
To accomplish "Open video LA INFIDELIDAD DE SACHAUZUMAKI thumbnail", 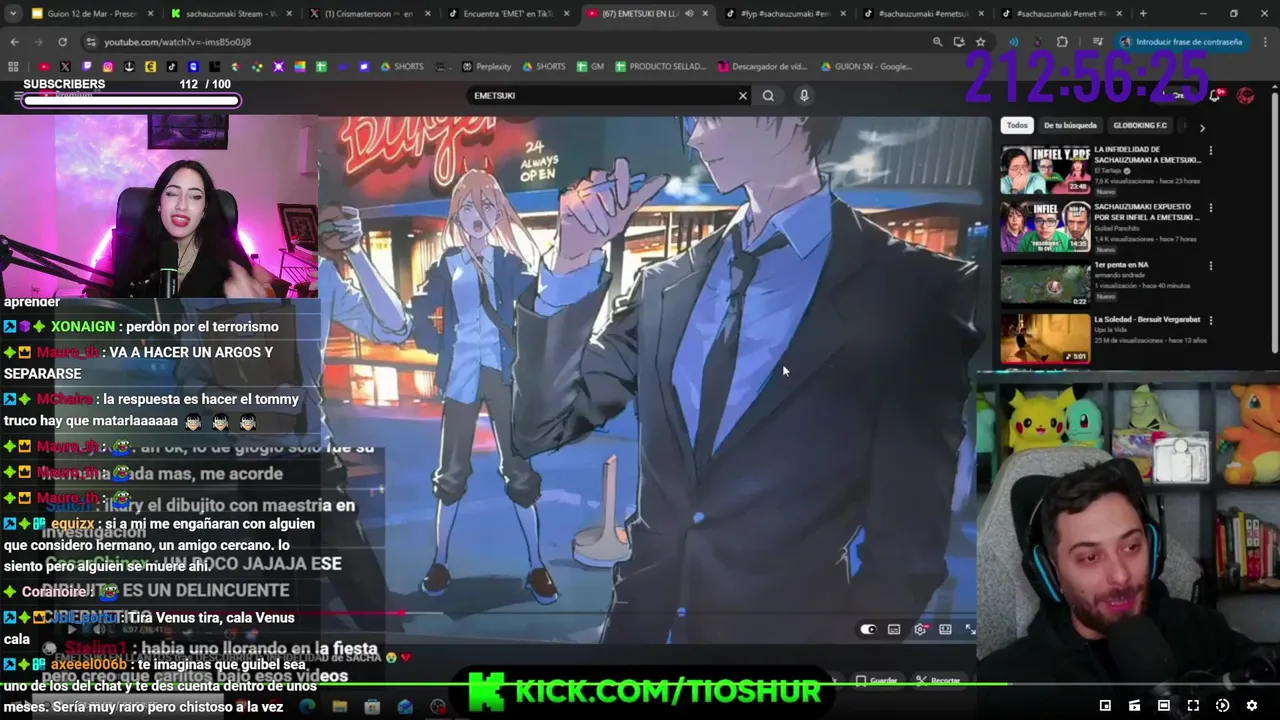I will point(1045,170).
